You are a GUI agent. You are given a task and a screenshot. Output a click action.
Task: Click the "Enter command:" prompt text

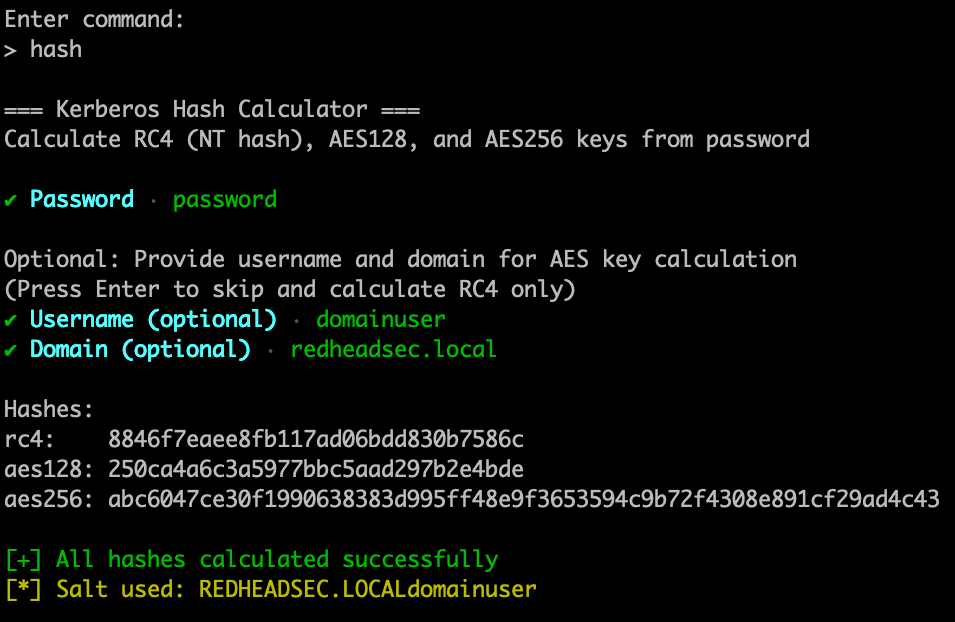[x=94, y=19]
